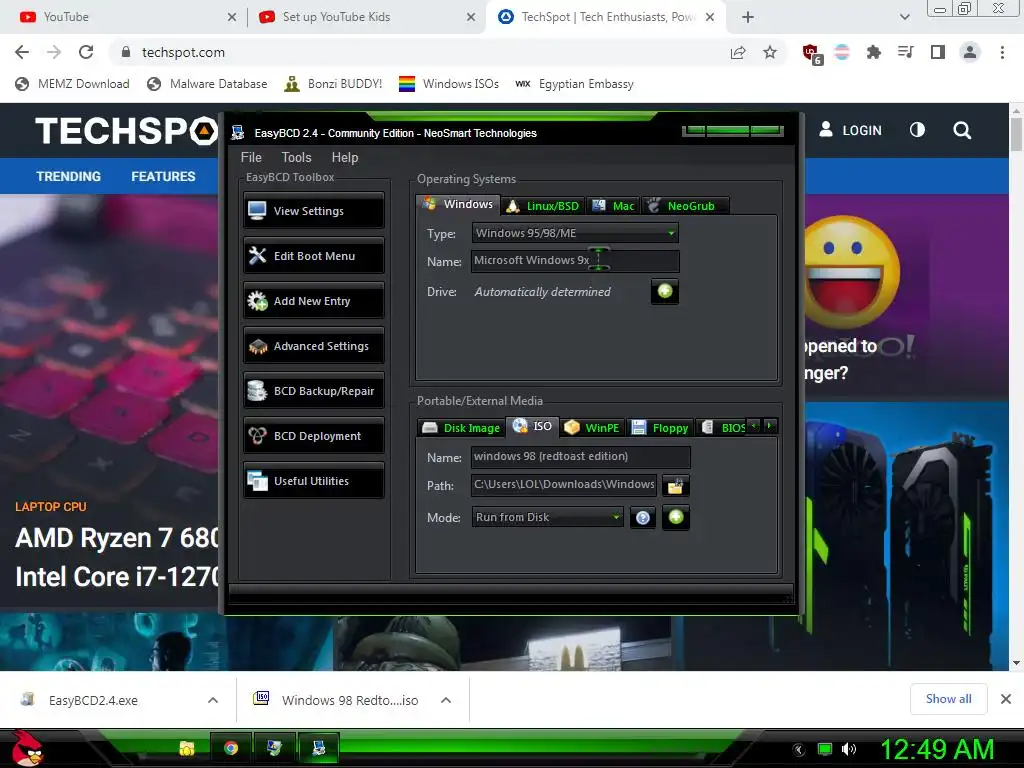1024x768 pixels.
Task: Open the Chrome media controls icon
Action: pos(906,52)
